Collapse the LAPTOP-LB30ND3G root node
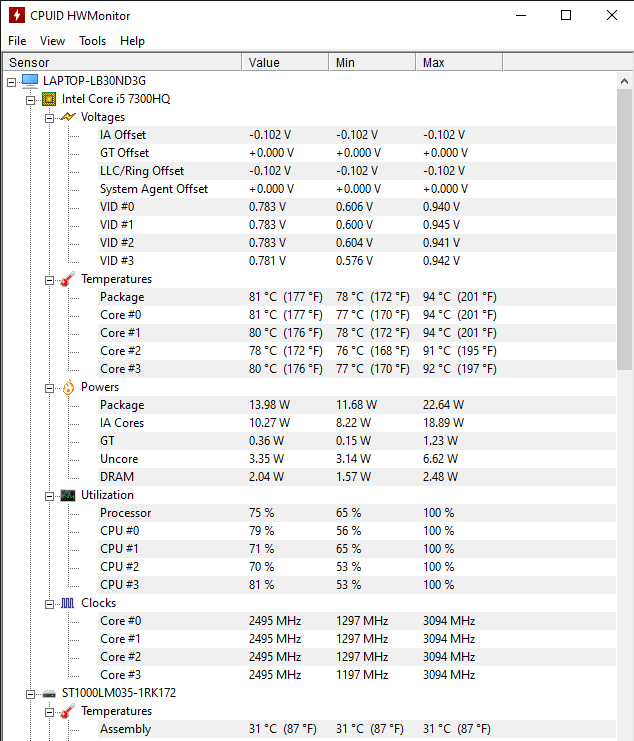This screenshot has height=741, width=634. (x=11, y=82)
